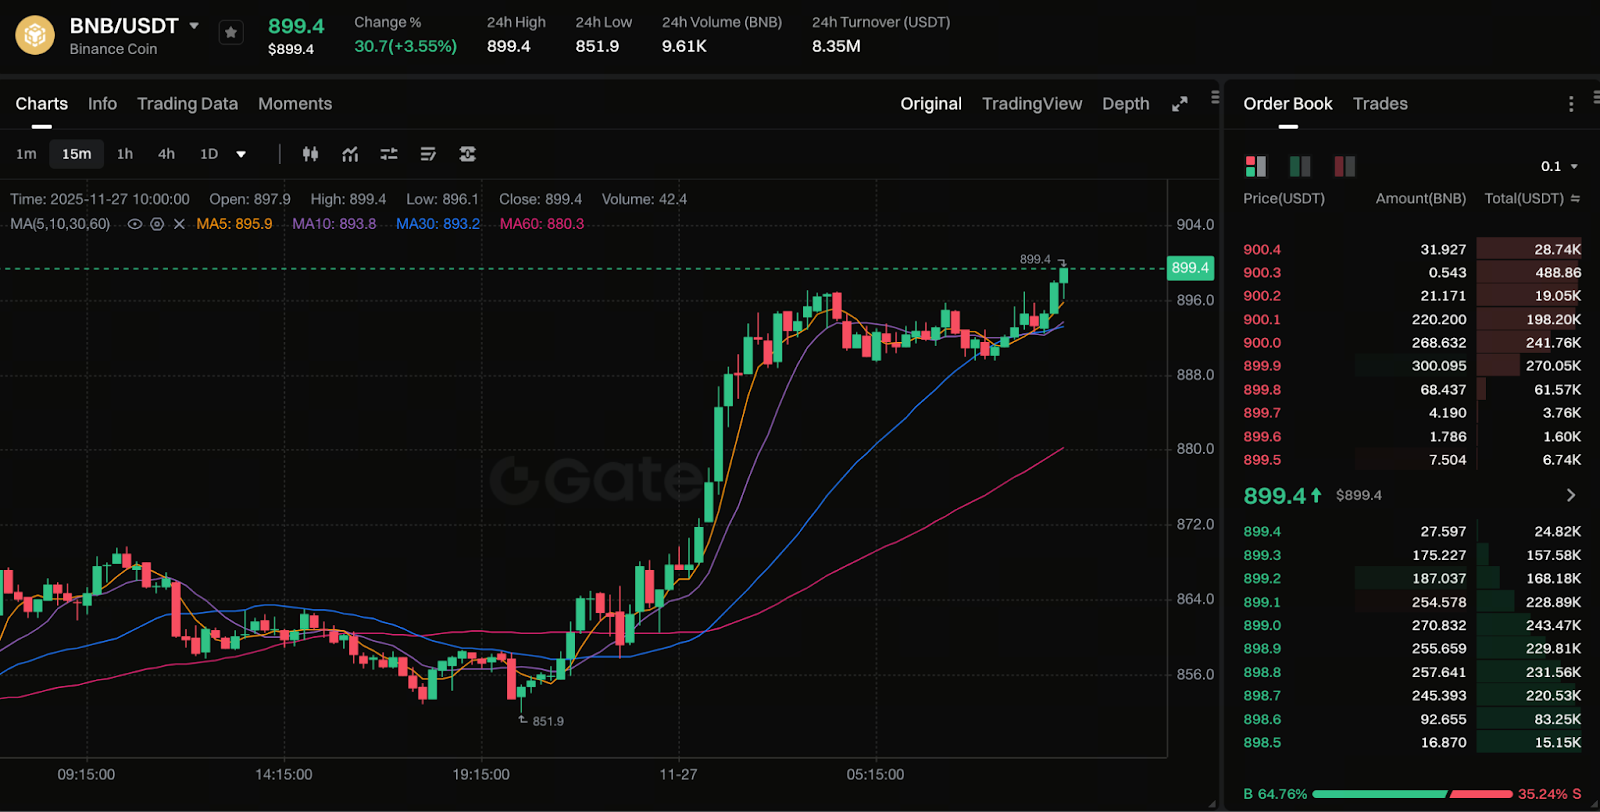The image size is (1600, 812).
Task: Click the MA10: 893.8 value
Action: point(334,224)
